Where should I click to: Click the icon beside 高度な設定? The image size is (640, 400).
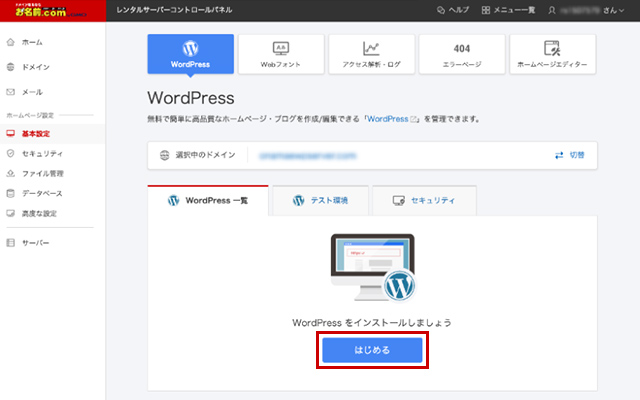click(11, 213)
